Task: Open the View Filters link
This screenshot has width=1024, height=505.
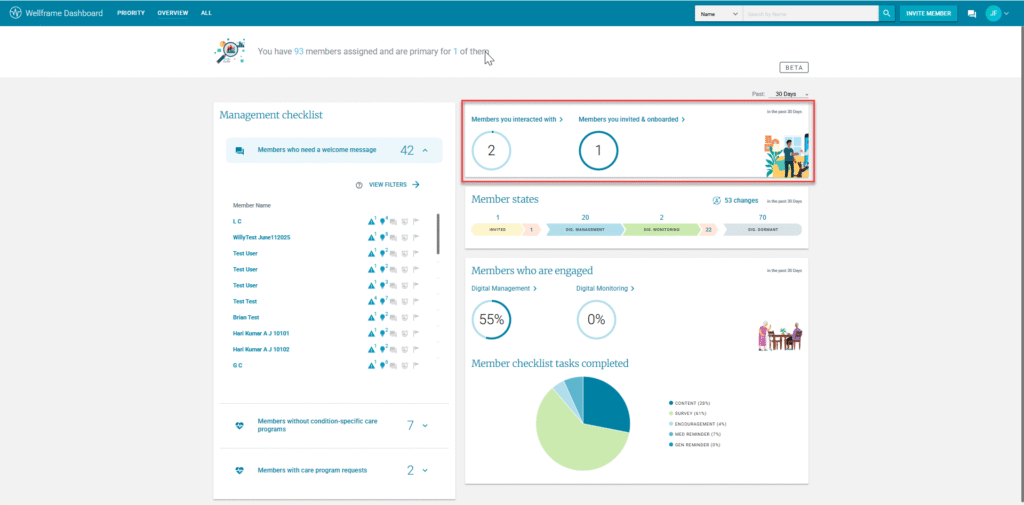Action: coord(394,185)
